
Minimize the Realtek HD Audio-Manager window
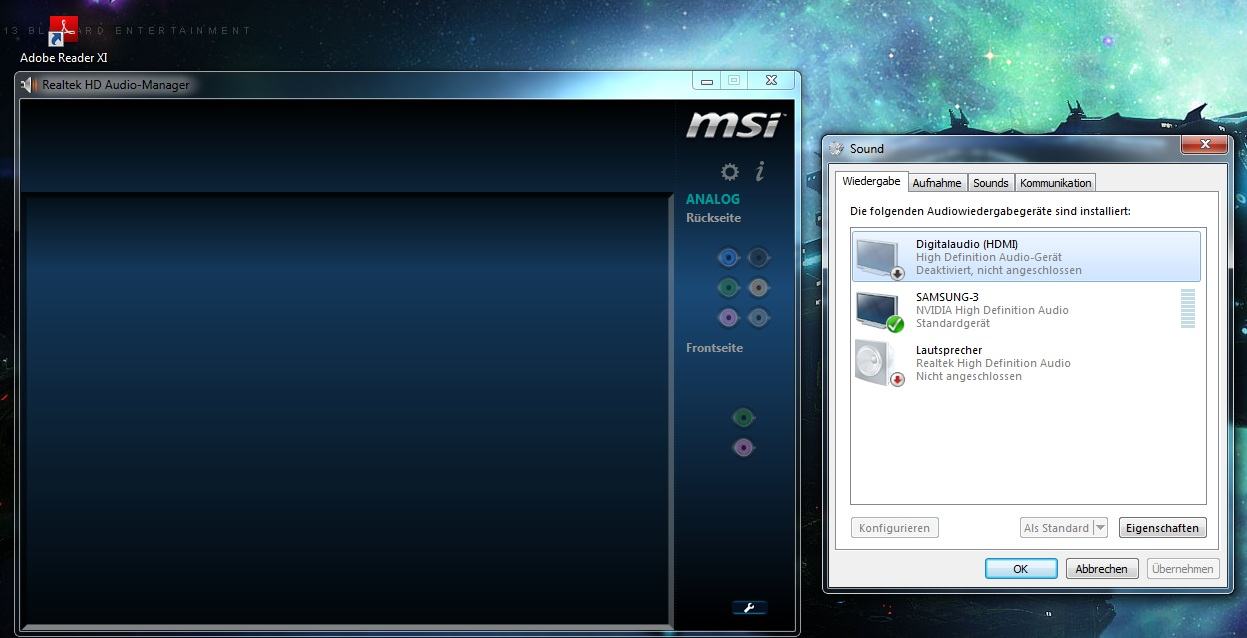(707, 81)
